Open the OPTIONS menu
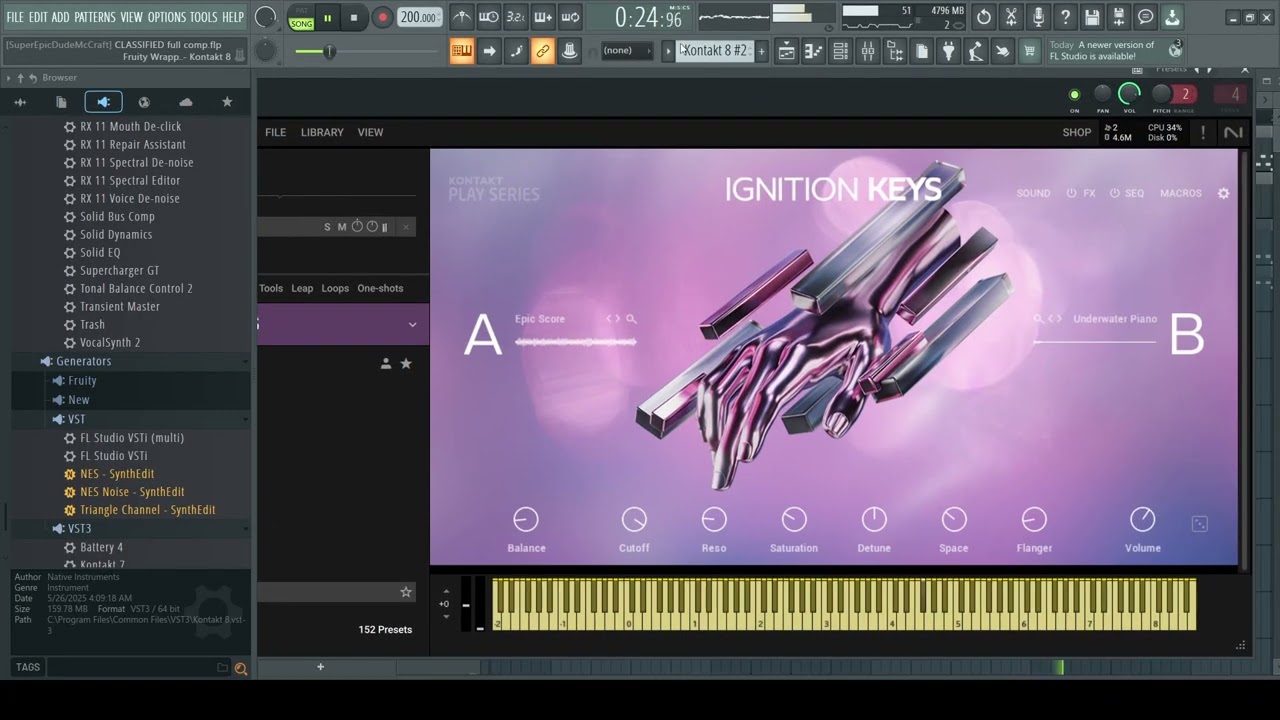This screenshot has height=720, width=1280. pos(166,17)
